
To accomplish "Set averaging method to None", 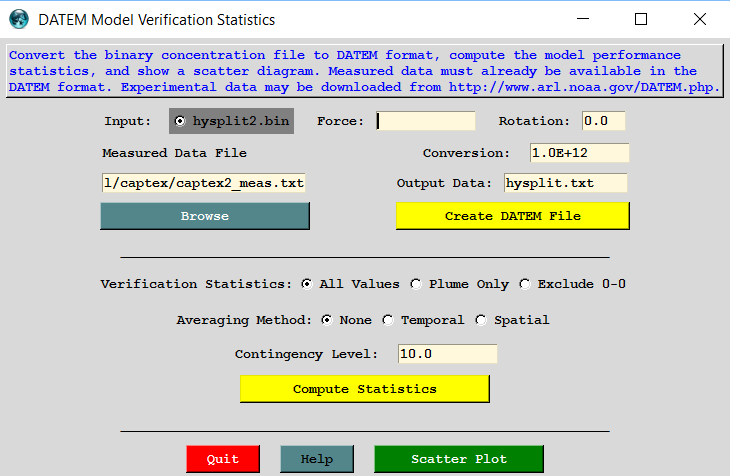I will [327, 320].
